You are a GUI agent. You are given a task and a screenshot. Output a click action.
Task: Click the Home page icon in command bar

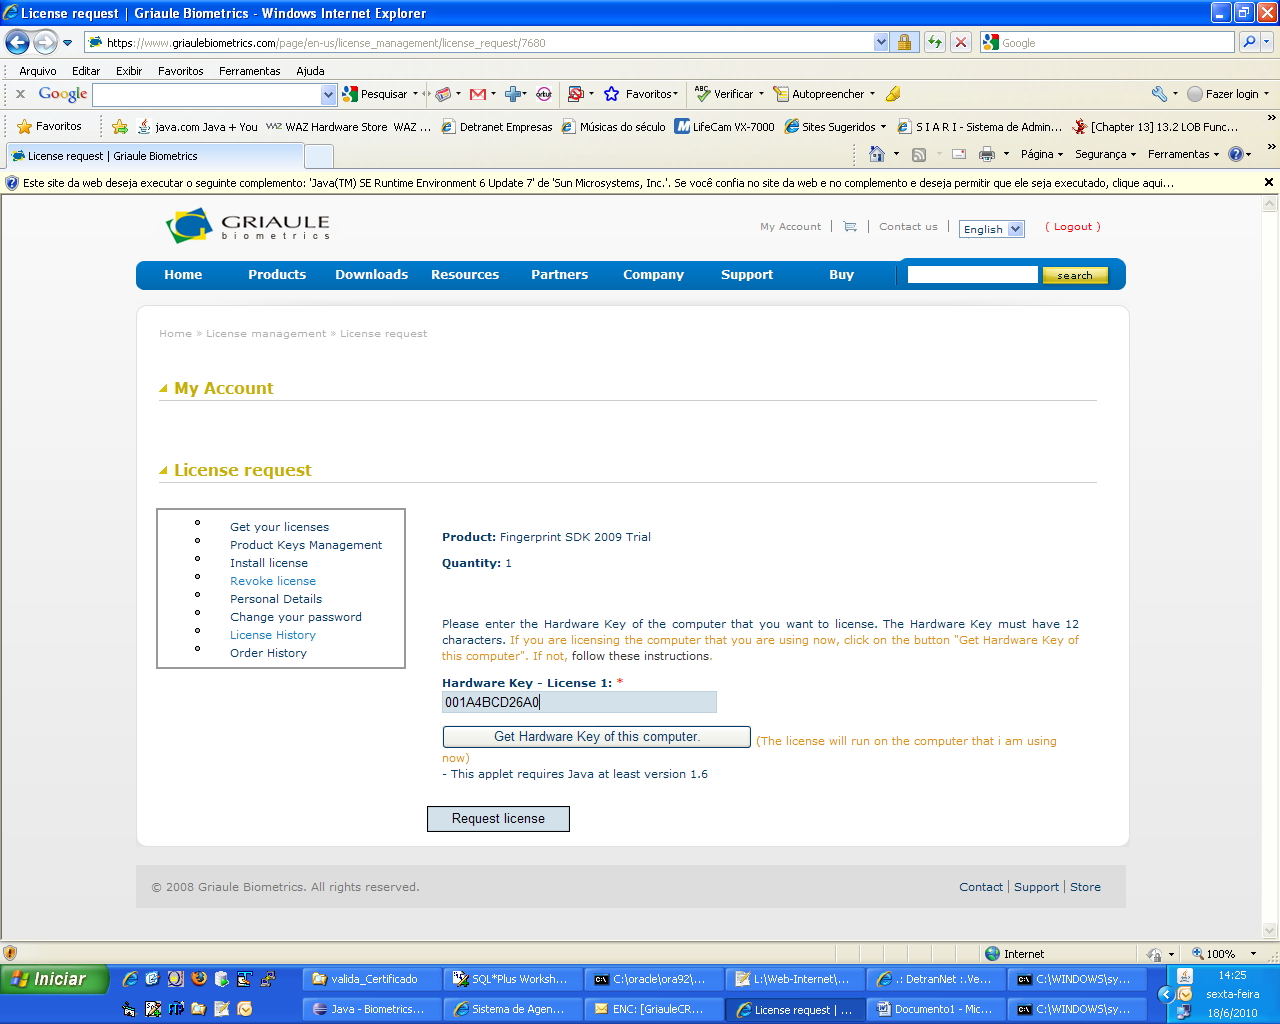[x=877, y=154]
